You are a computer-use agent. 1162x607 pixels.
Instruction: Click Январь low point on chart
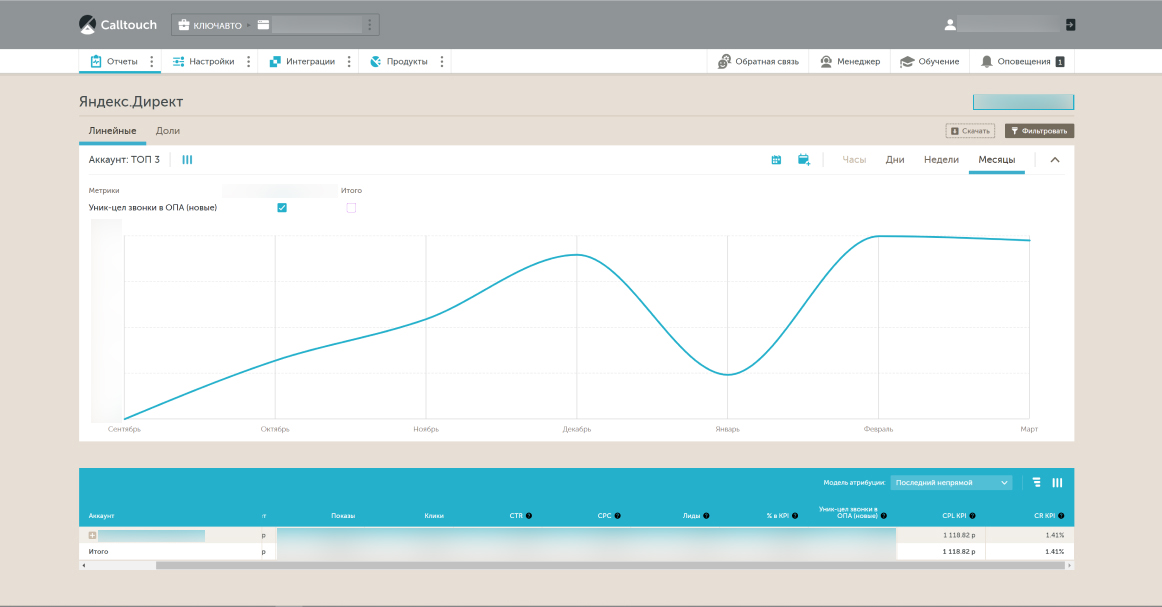pos(728,374)
